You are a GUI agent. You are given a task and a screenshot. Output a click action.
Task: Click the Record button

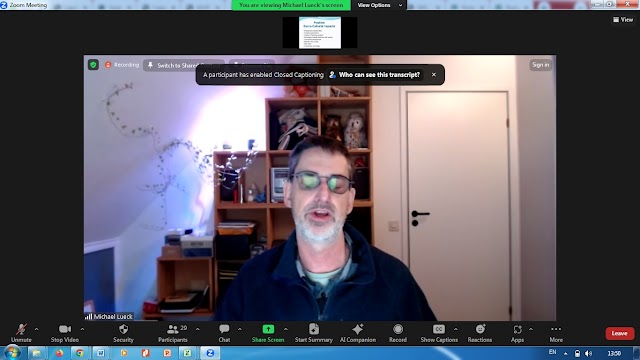(398, 333)
